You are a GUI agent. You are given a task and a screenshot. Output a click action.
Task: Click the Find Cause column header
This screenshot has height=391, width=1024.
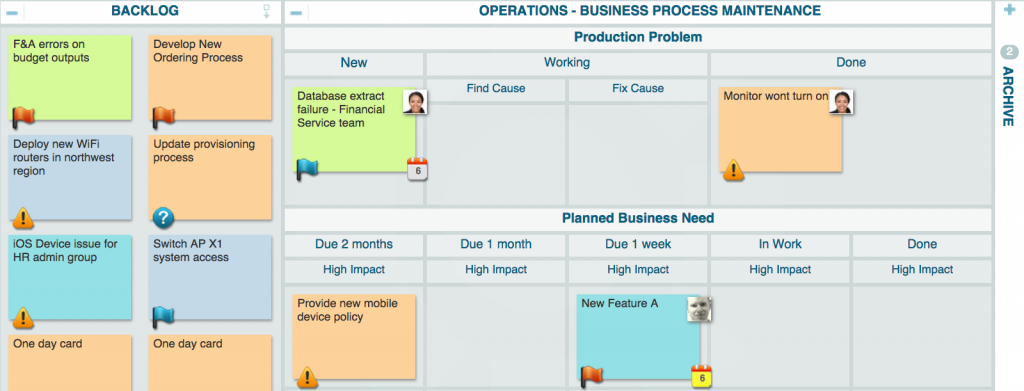point(496,89)
